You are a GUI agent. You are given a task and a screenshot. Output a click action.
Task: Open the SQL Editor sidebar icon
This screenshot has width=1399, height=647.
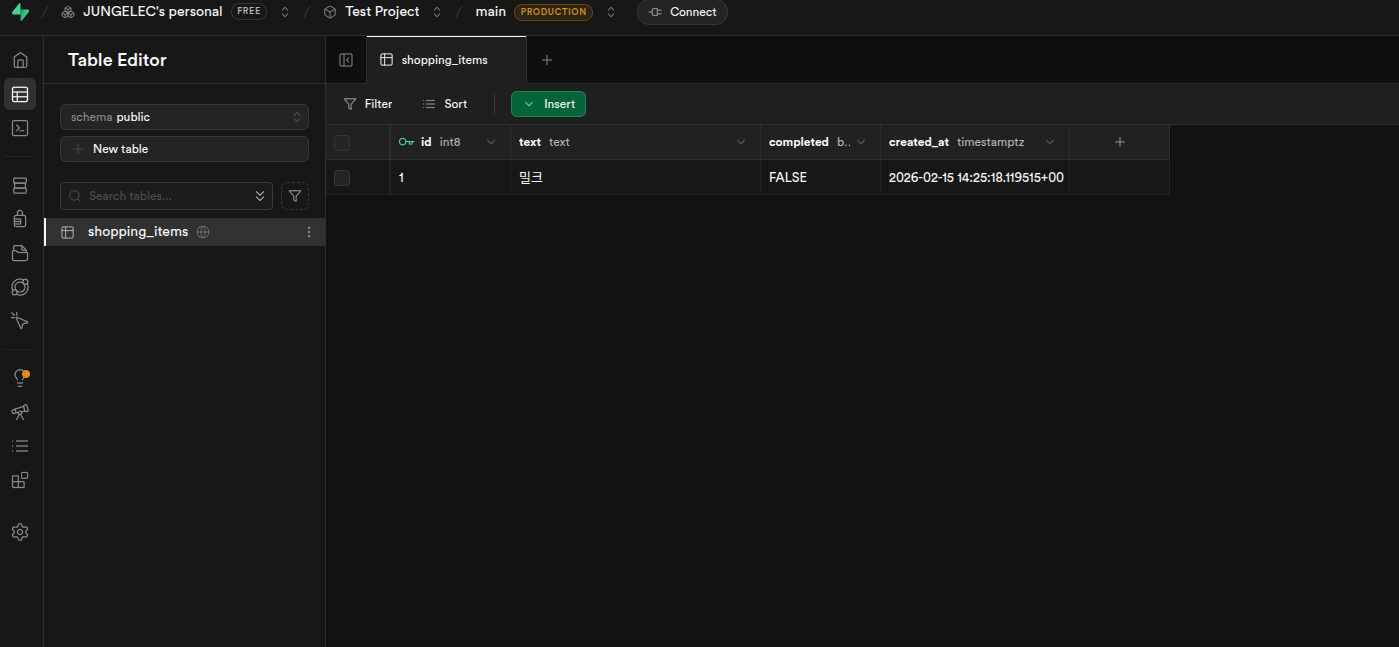[20, 128]
